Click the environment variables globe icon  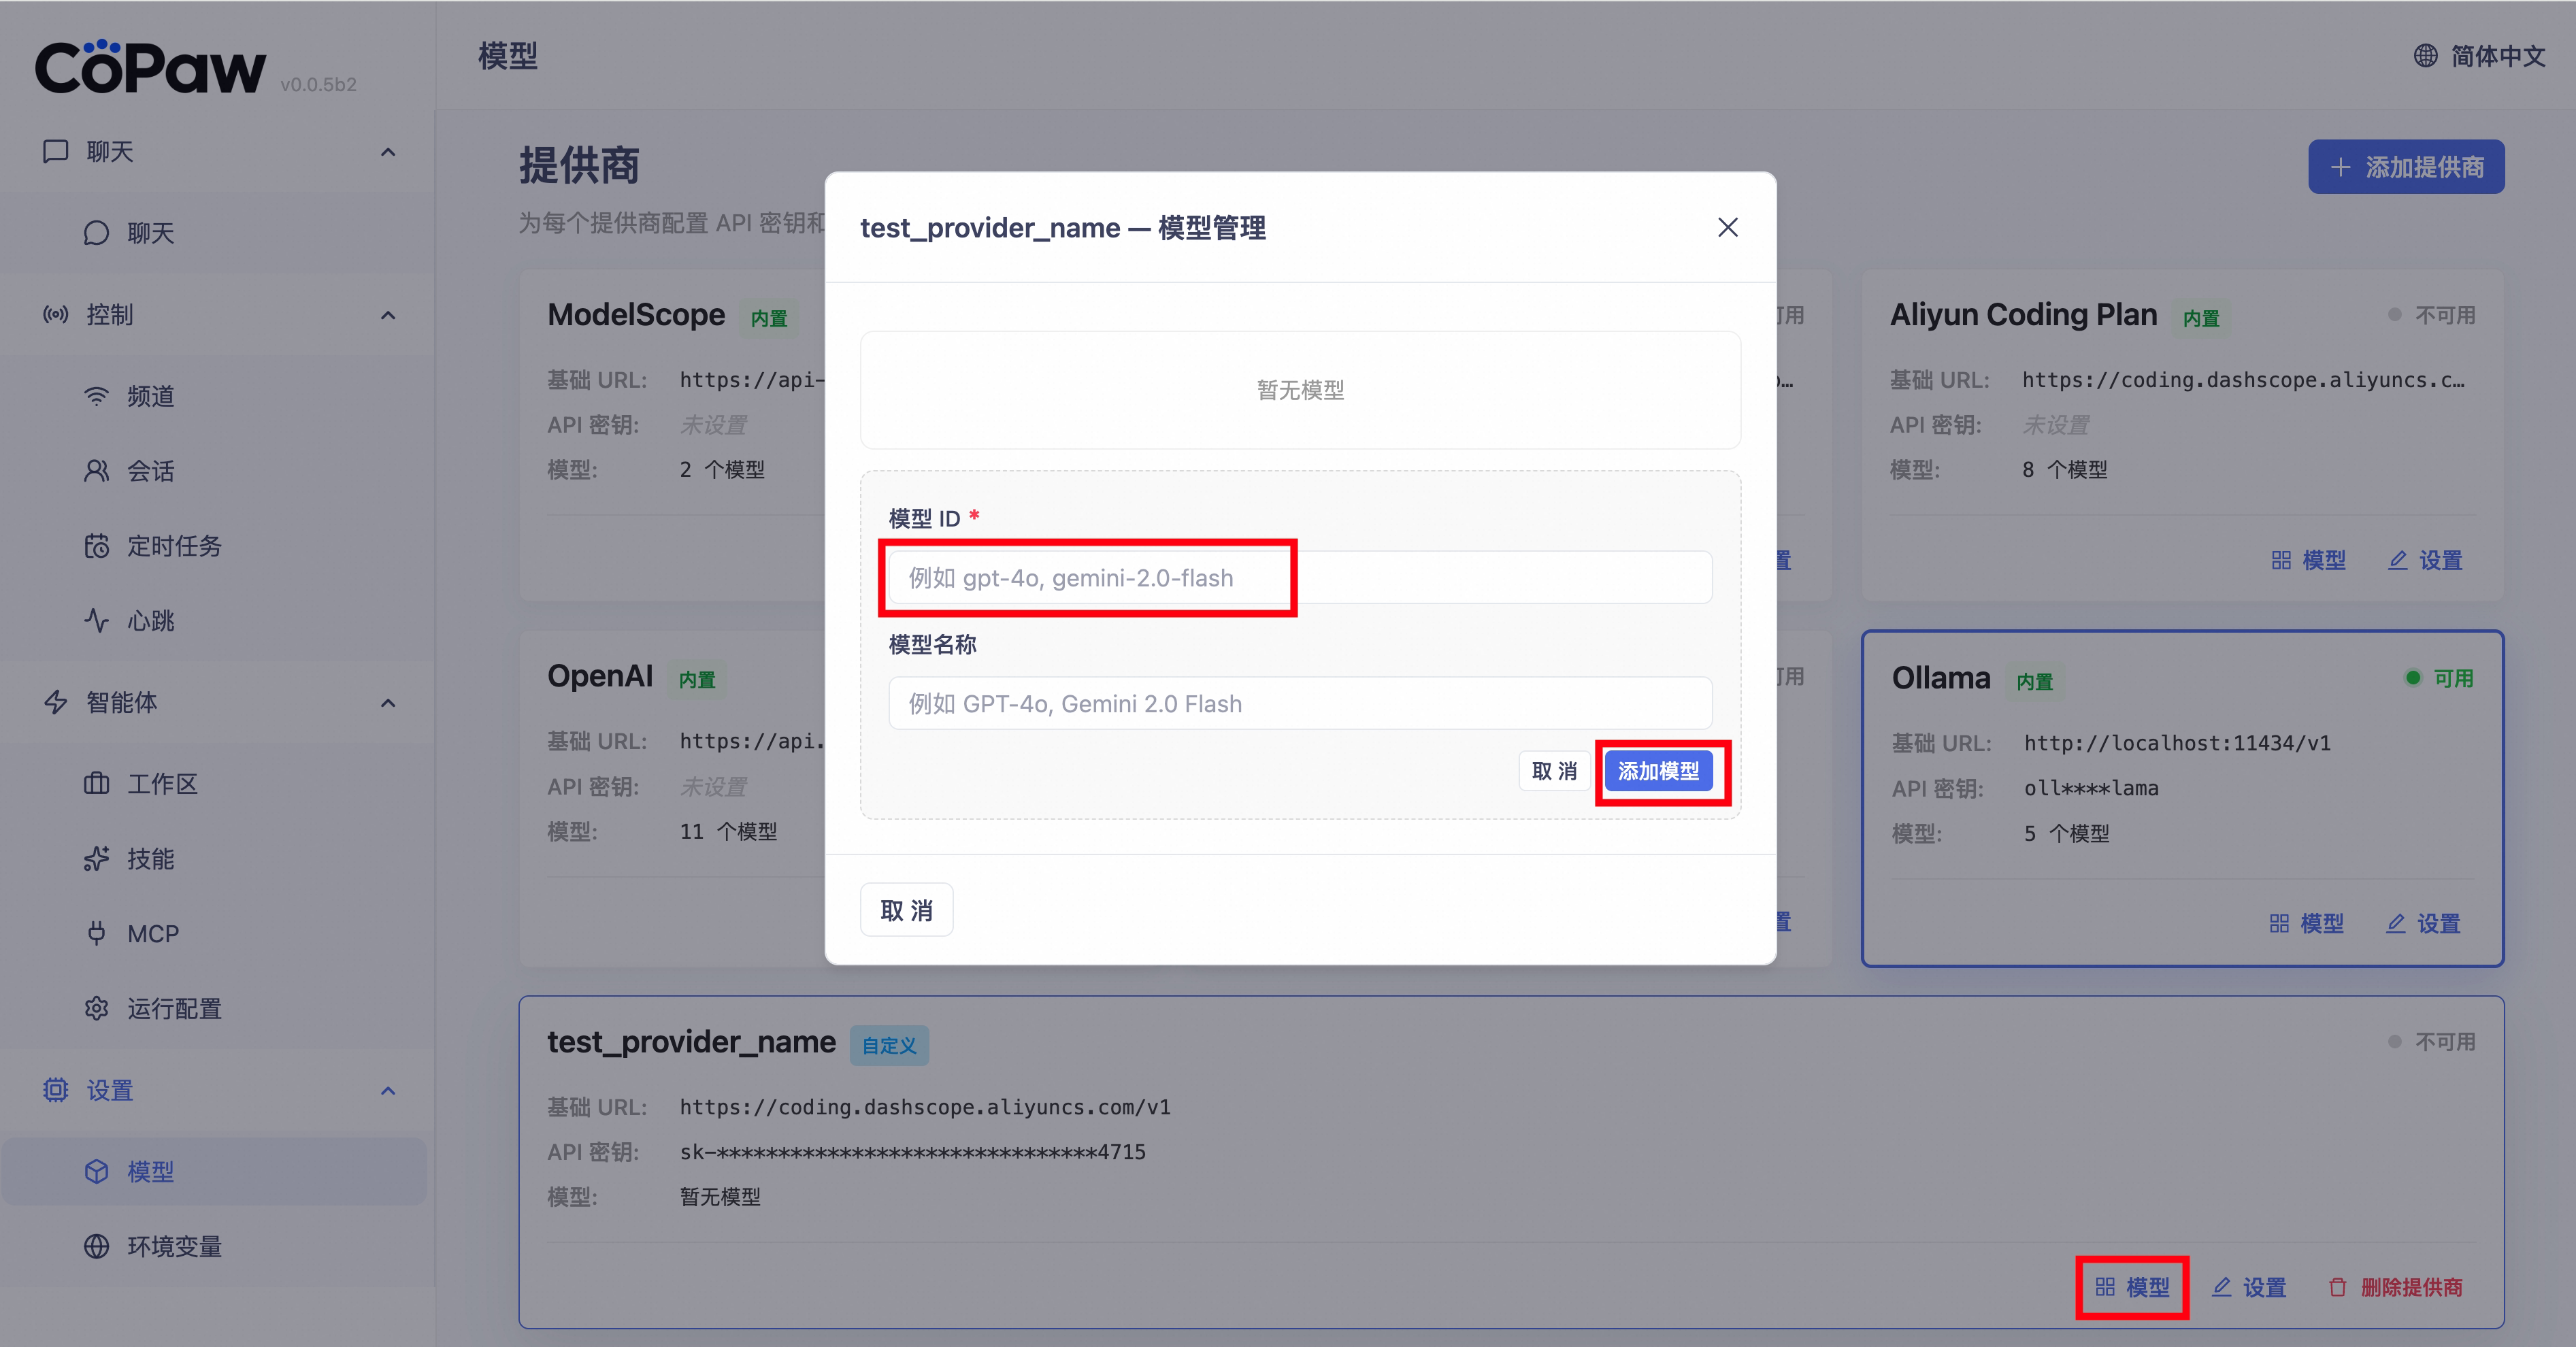[96, 1247]
